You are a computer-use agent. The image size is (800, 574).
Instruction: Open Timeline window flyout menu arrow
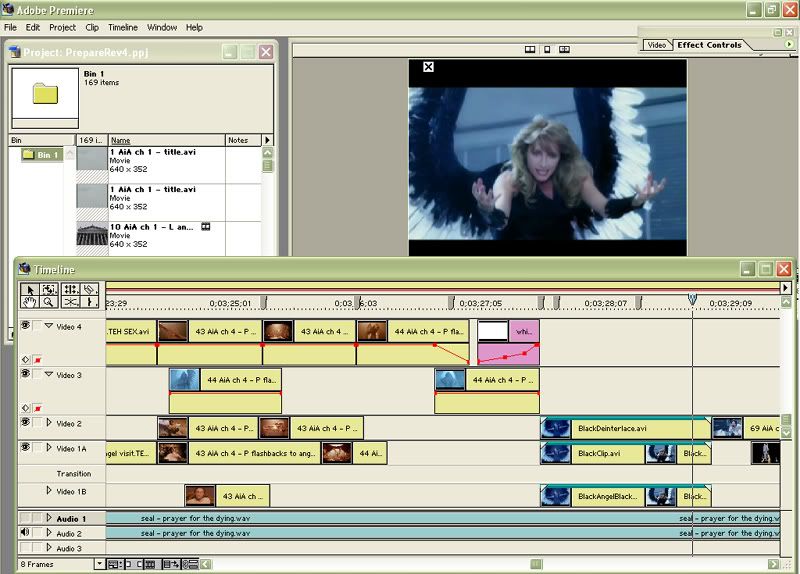785,288
